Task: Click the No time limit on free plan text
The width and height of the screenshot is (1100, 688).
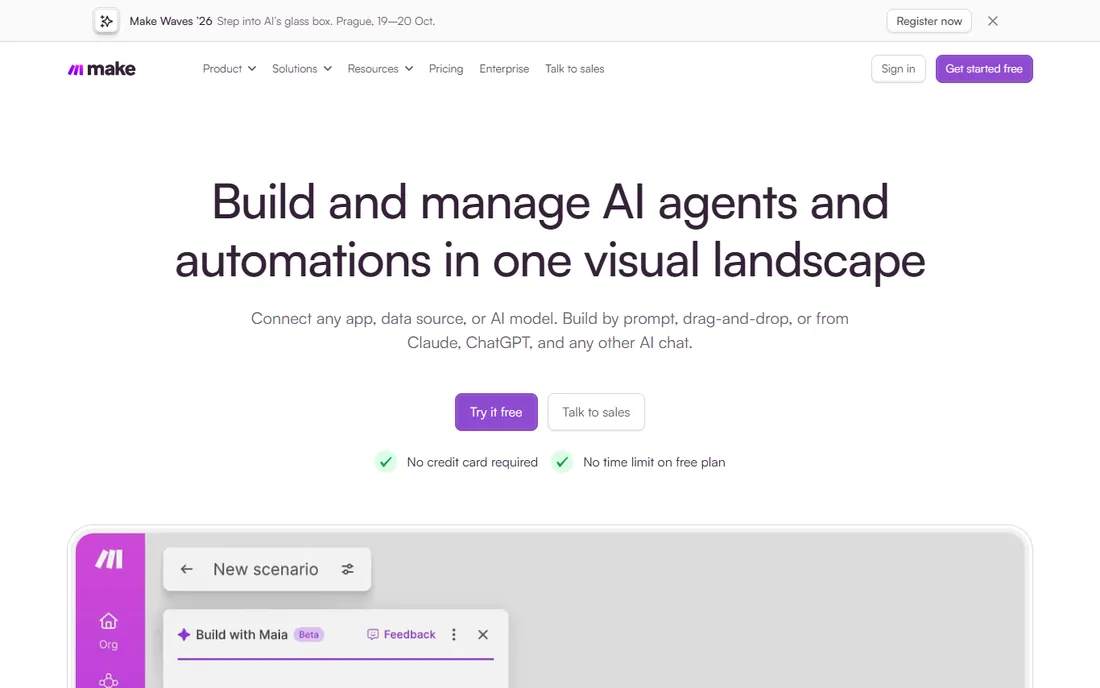Action: tap(654, 462)
